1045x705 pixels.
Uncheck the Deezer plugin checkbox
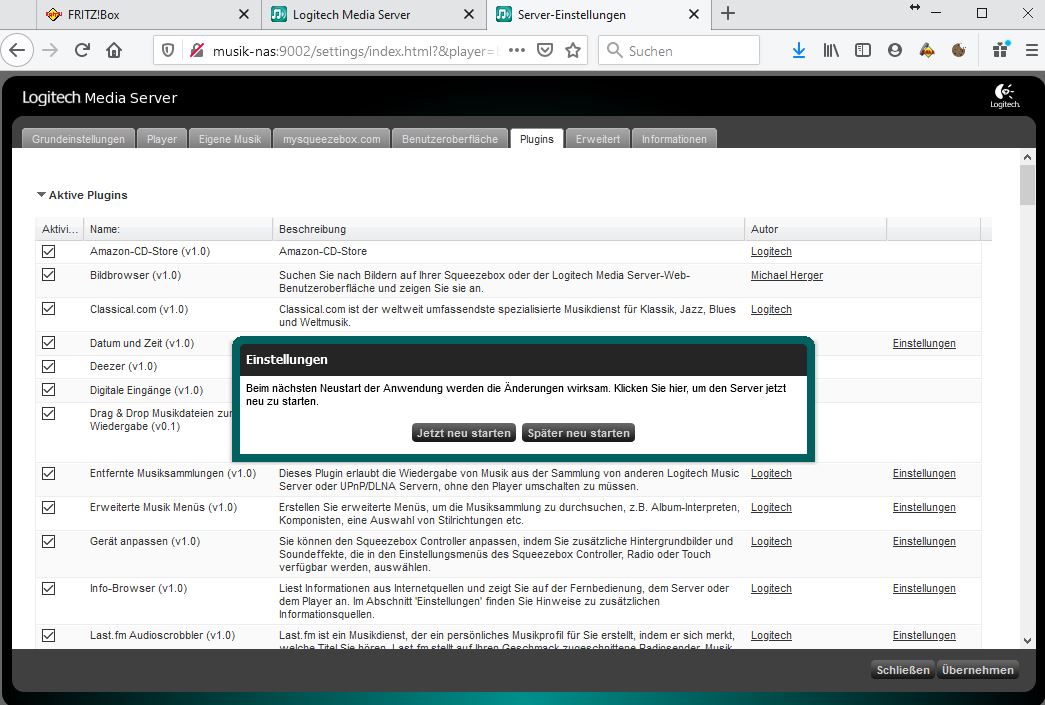click(x=49, y=366)
